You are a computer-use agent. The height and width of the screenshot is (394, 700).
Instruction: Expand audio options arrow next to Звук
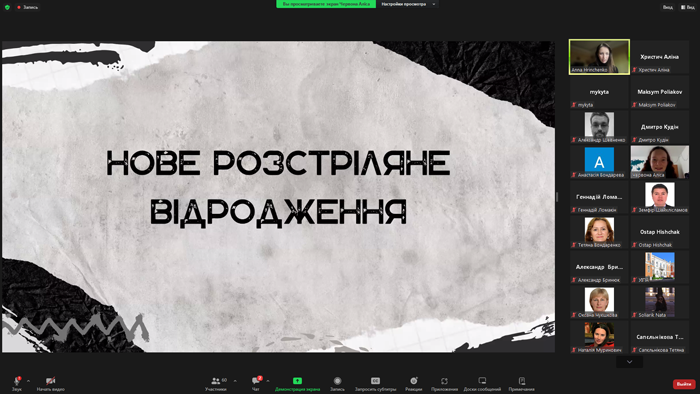coord(28,381)
